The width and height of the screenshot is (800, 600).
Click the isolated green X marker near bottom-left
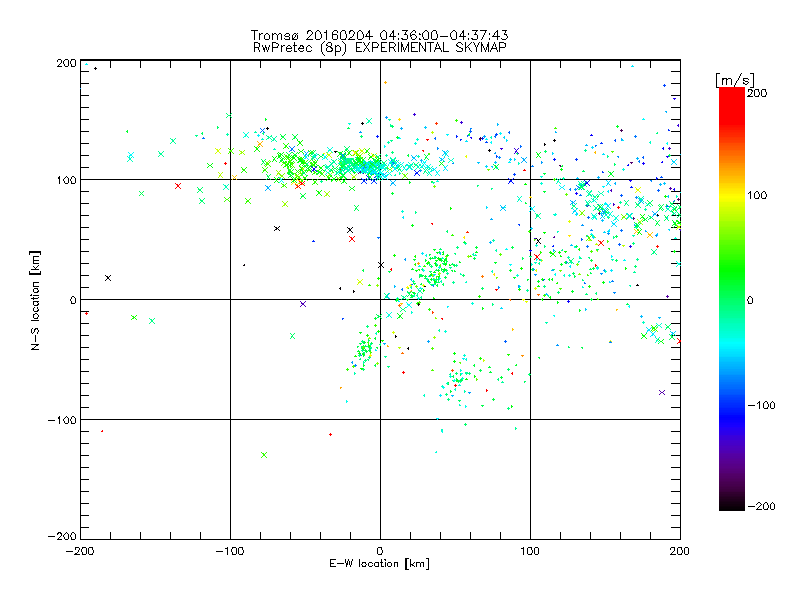coord(264,455)
